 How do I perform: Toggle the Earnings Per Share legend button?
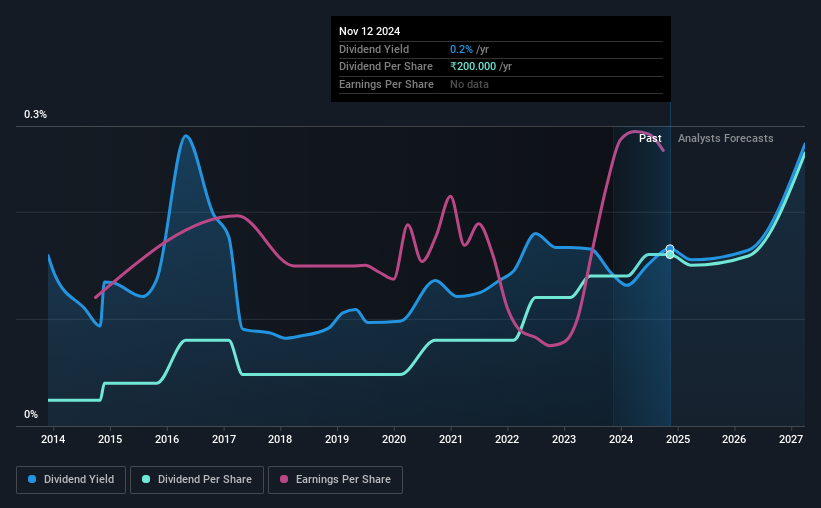point(335,480)
